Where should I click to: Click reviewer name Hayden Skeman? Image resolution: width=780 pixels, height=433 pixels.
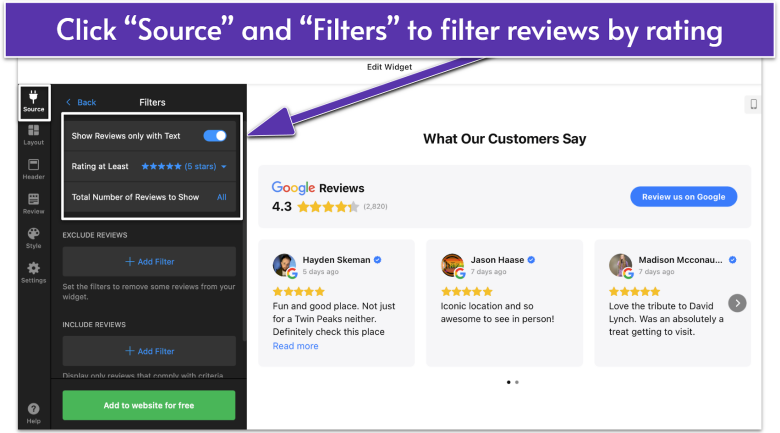(x=336, y=260)
